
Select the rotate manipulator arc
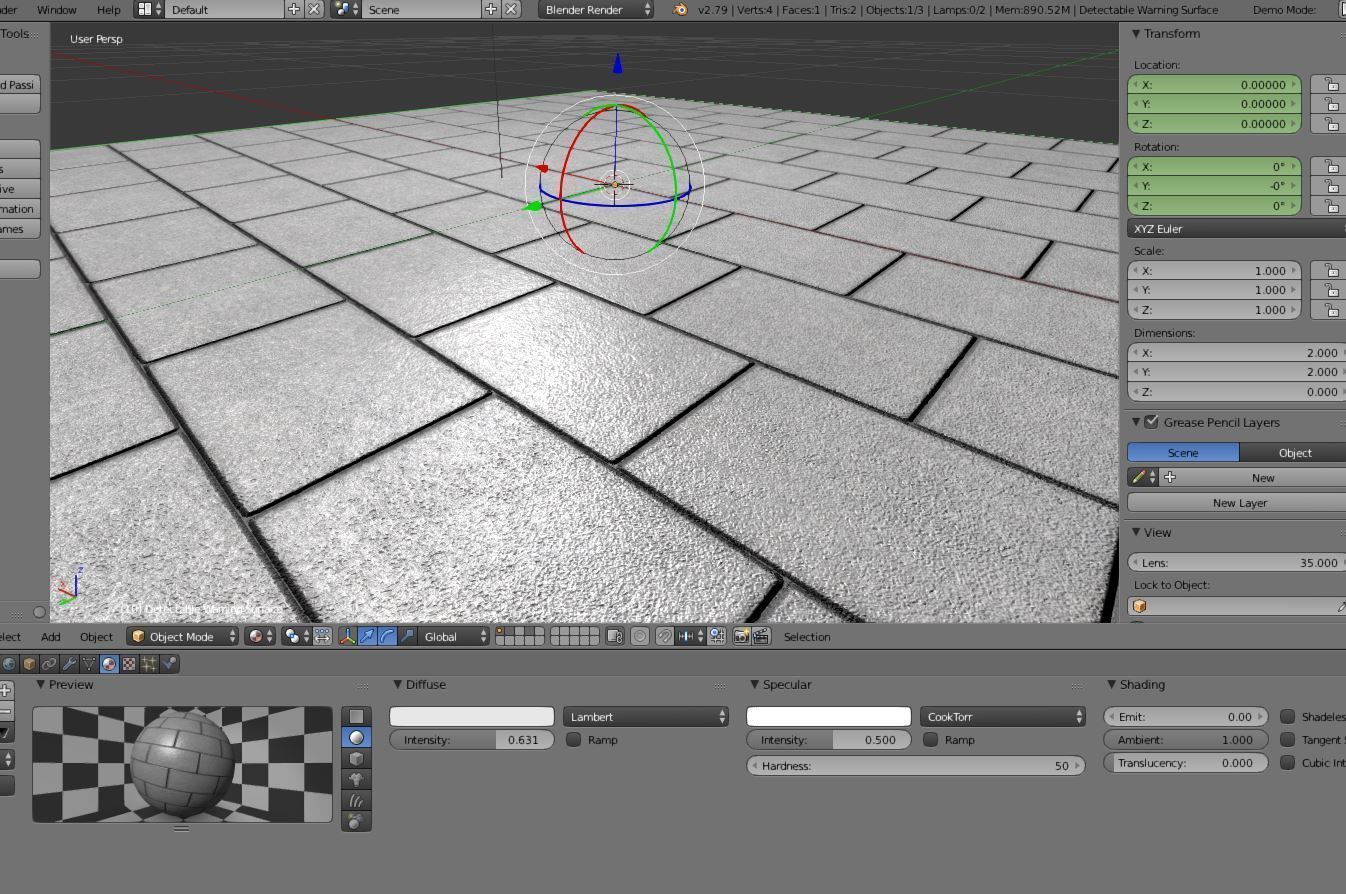(387, 636)
